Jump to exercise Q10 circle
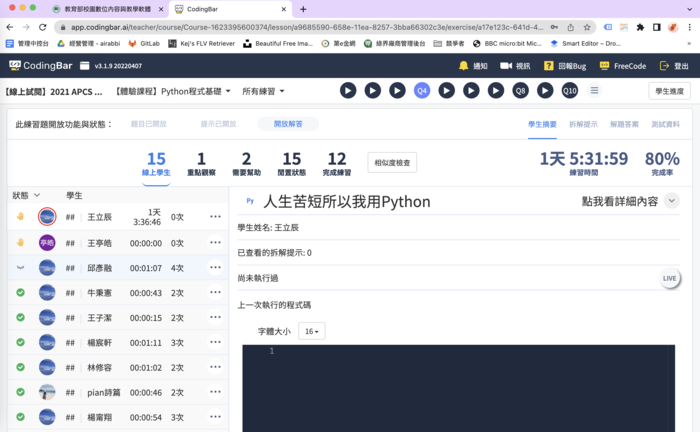 (x=569, y=90)
